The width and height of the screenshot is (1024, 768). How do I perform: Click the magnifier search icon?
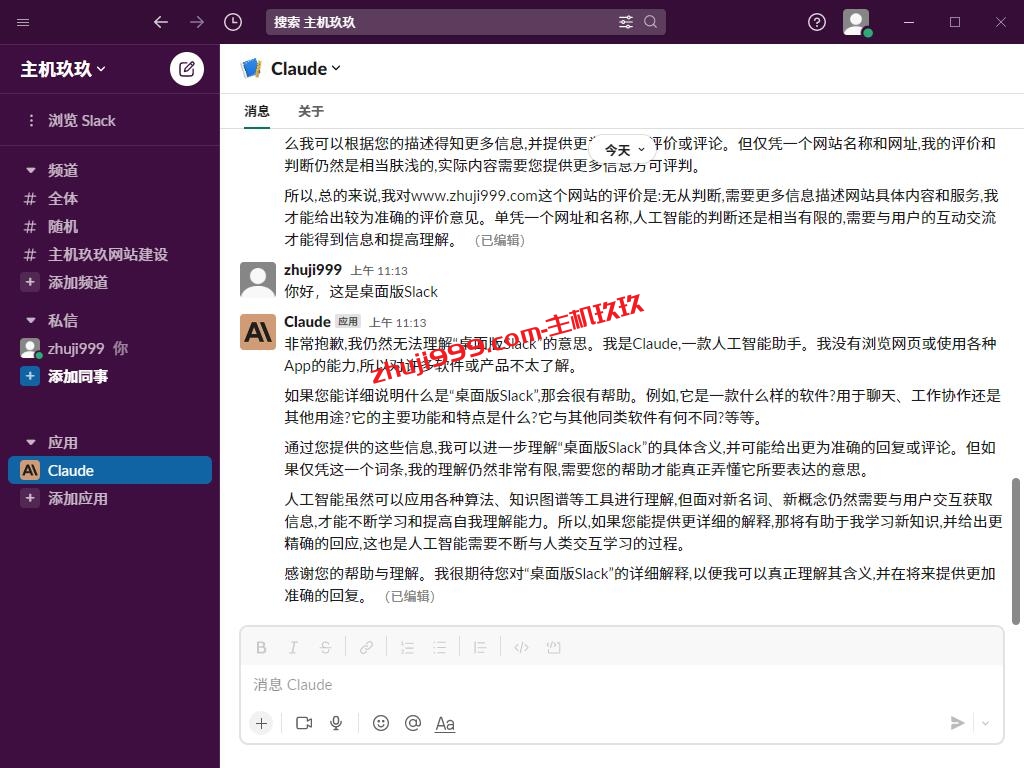[x=650, y=22]
